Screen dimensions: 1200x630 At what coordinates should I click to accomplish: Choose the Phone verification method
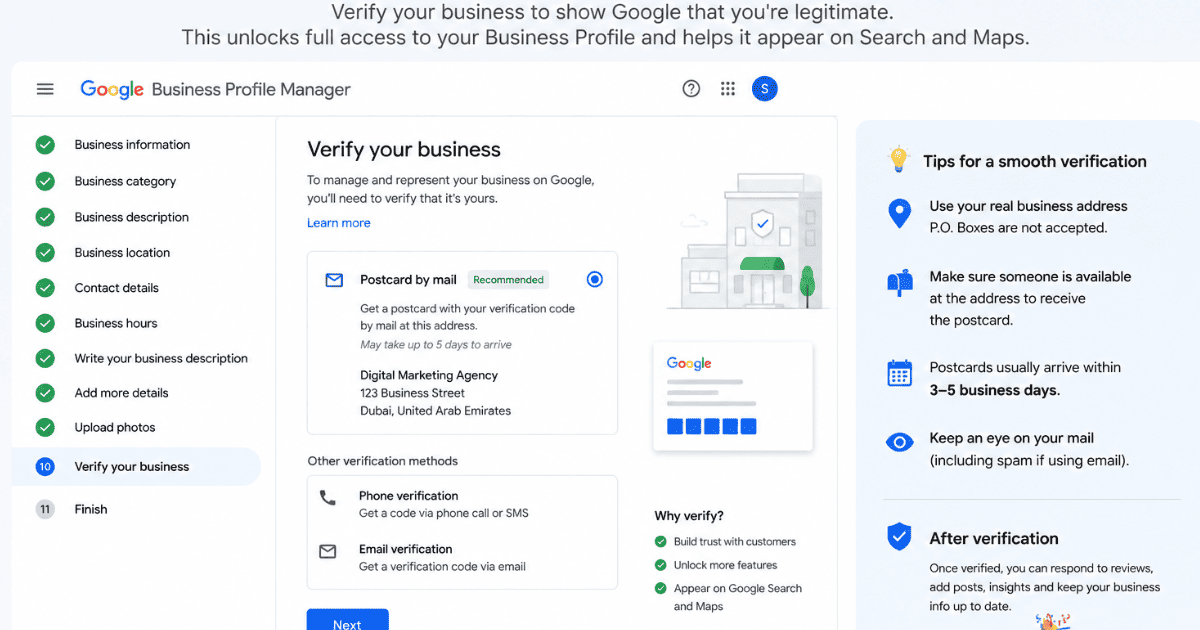(x=462, y=504)
